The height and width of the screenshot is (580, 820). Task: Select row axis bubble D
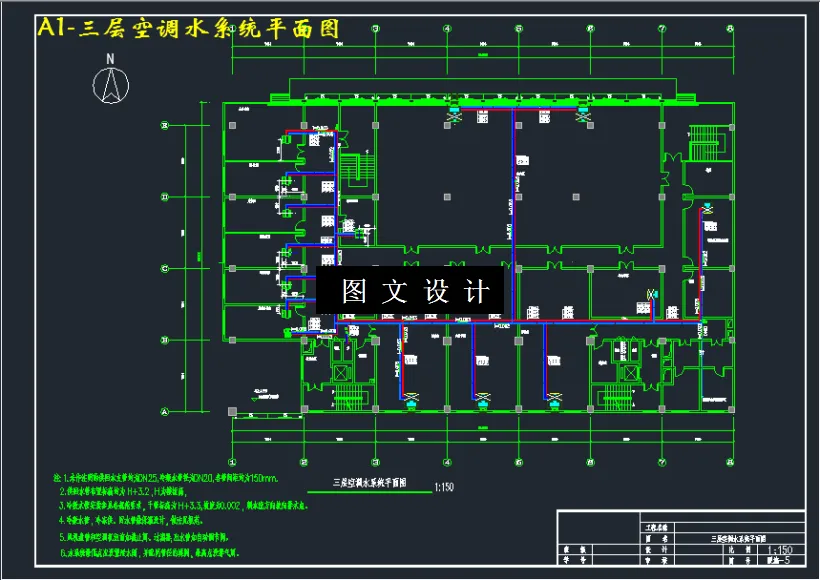(x=165, y=197)
